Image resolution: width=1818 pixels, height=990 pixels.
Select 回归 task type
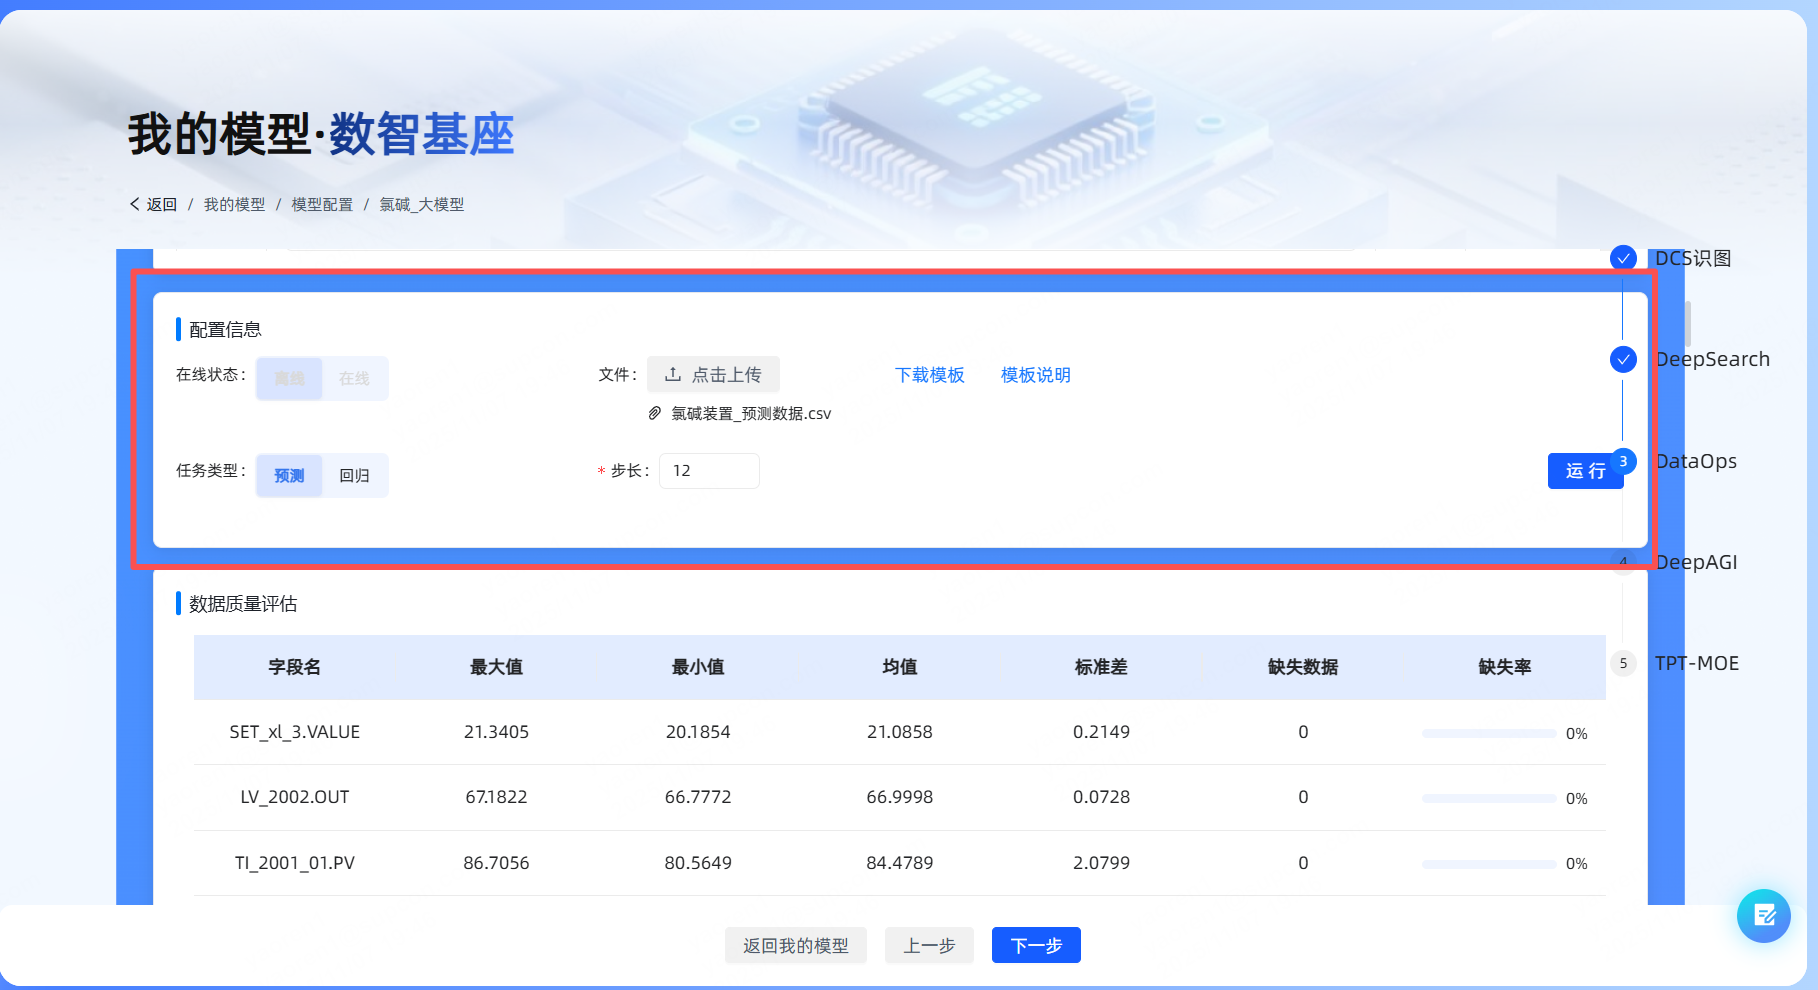354,475
